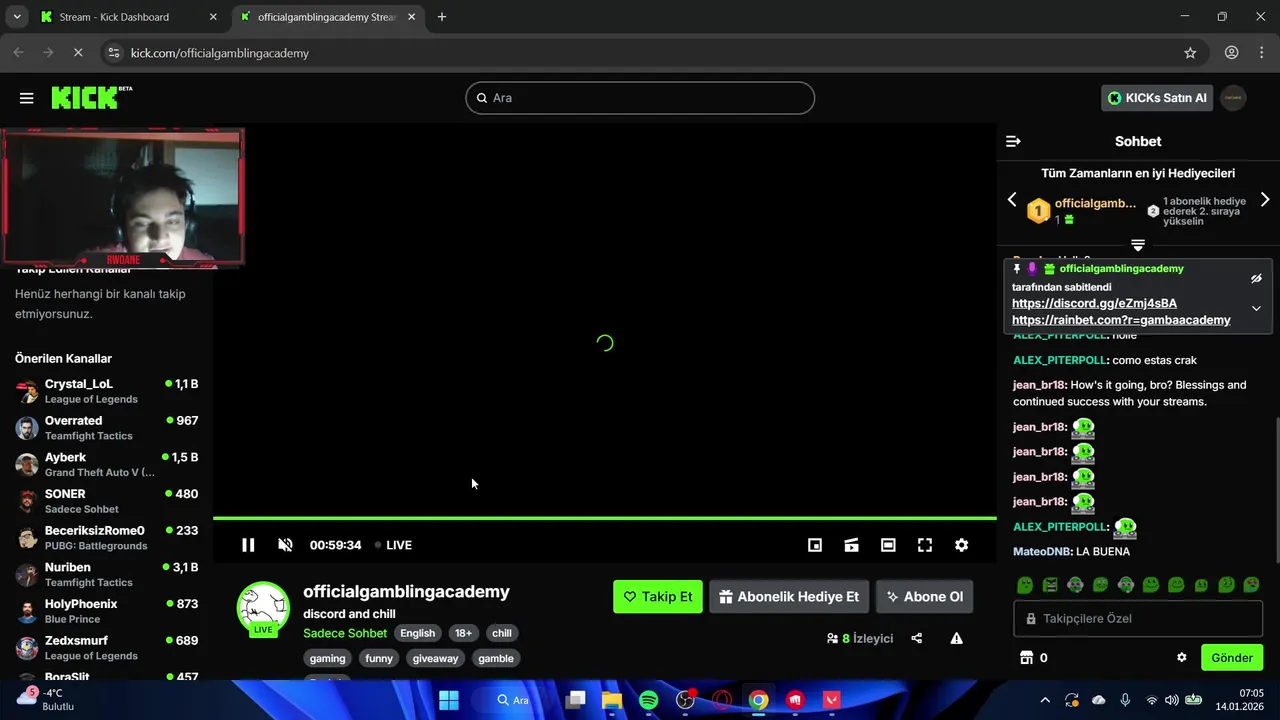Click the Takipçilere Özel chat input
1280x720 pixels.
click(1138, 618)
